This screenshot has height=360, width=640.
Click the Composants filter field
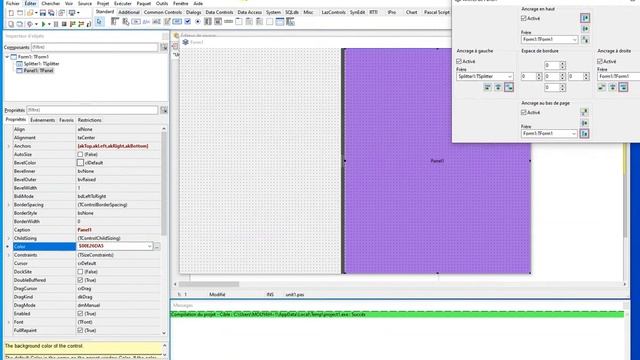click(x=95, y=47)
